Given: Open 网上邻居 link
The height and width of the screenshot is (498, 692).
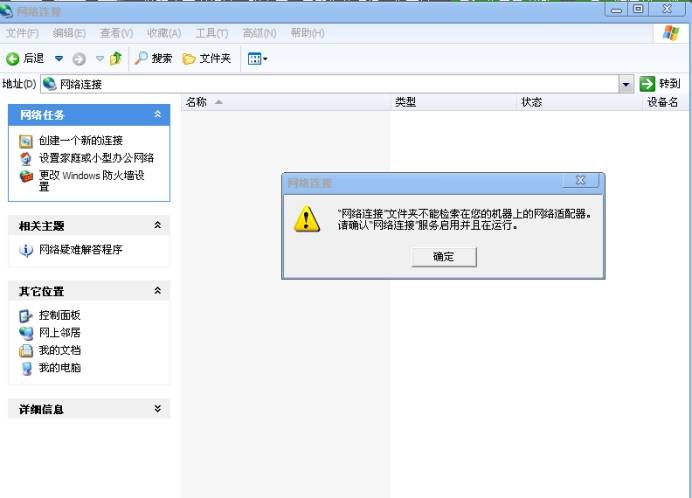Looking at the screenshot, I should [x=60, y=332].
